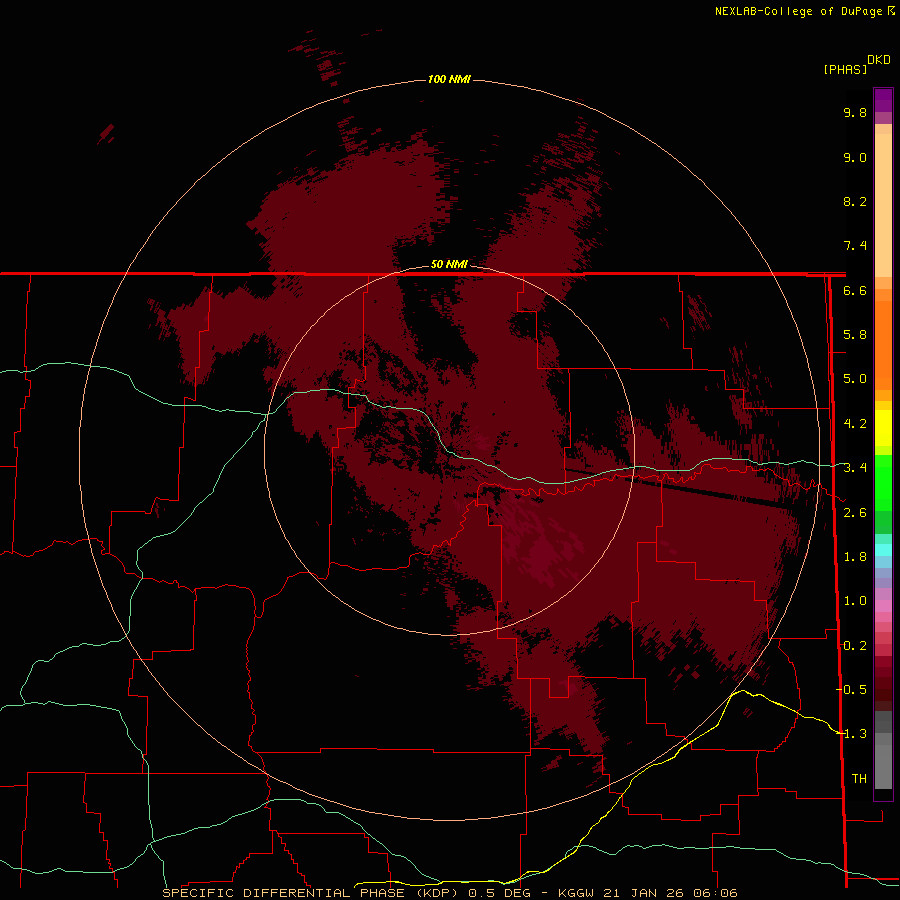Click the 2.6 scale value
900x900 pixels.
pos(855,513)
